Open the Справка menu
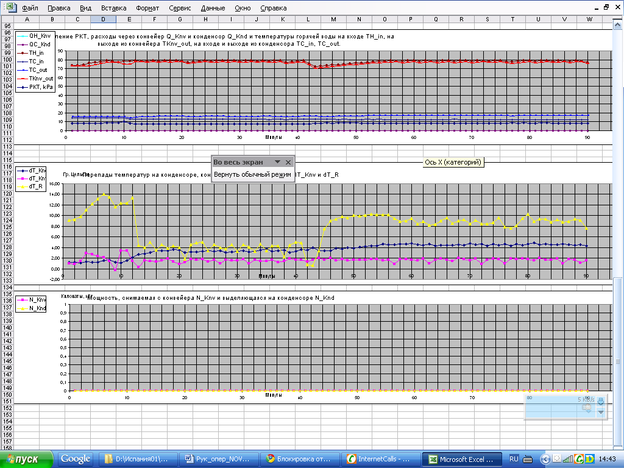This screenshot has width=624, height=468. pos(273,8)
